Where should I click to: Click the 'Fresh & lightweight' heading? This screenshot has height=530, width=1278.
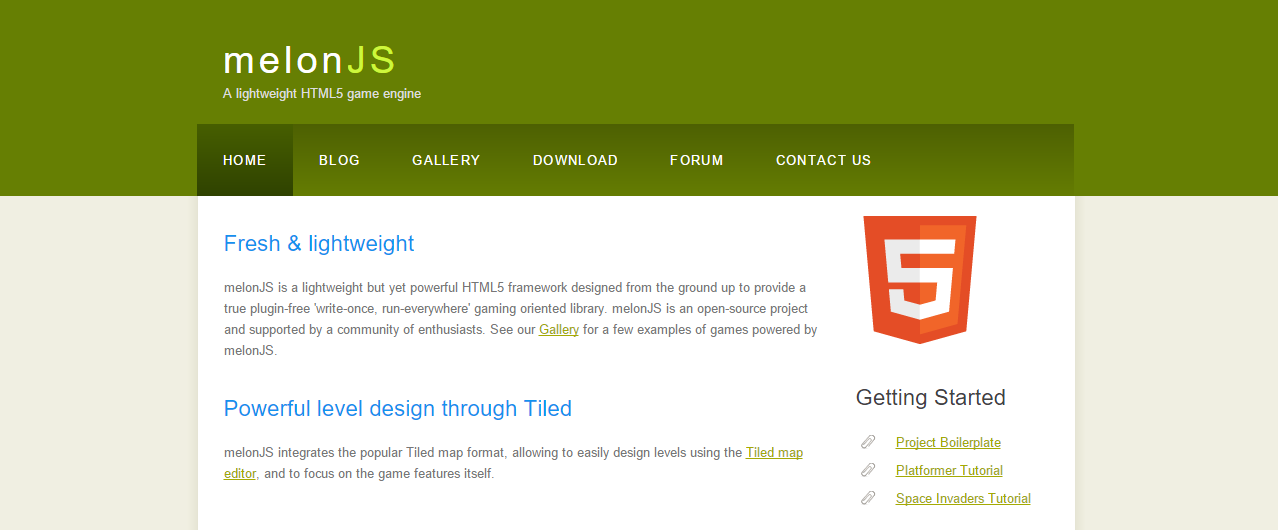pos(319,244)
